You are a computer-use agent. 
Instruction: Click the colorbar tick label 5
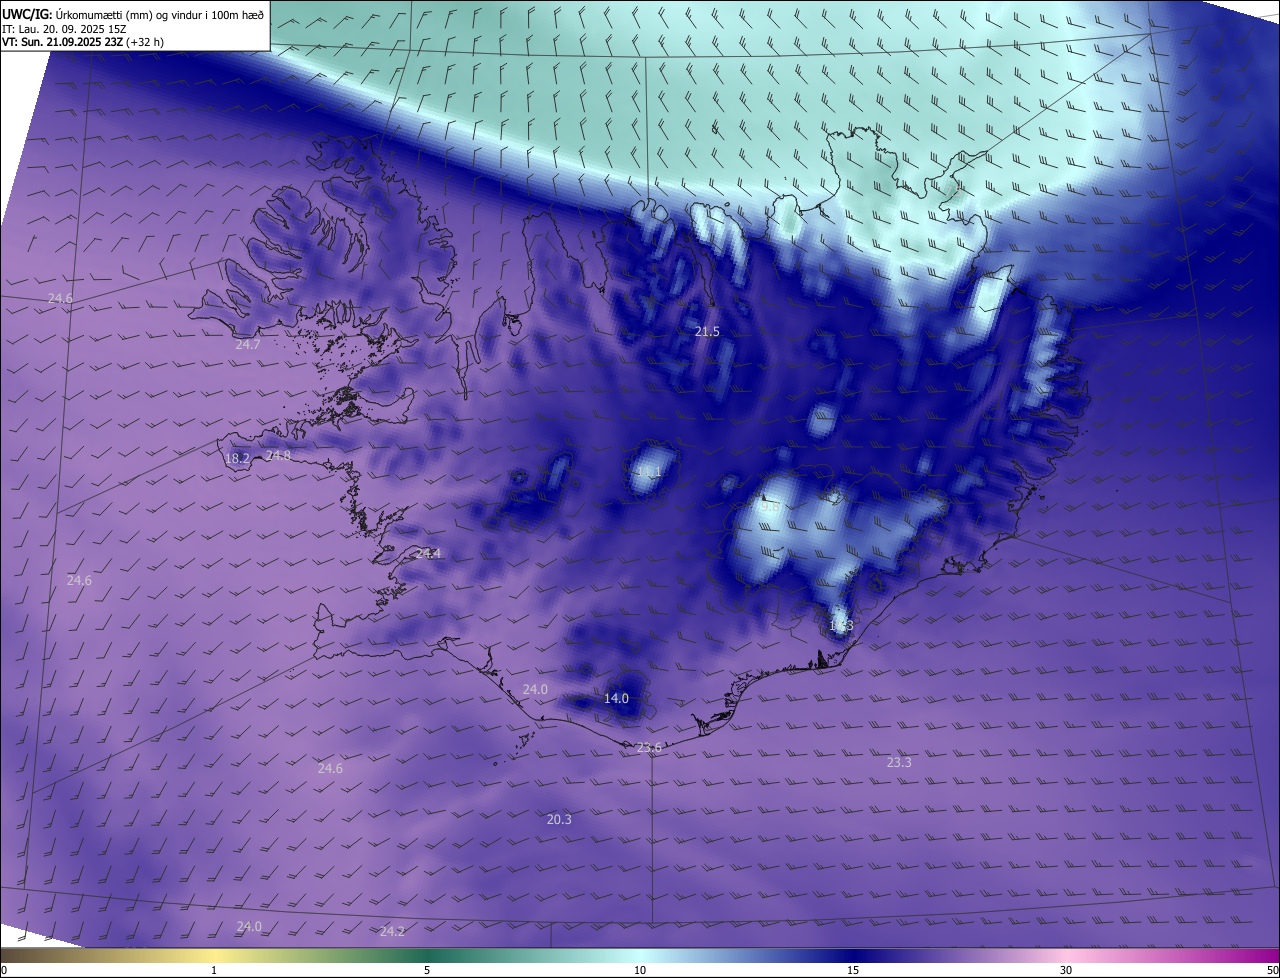pos(427,970)
